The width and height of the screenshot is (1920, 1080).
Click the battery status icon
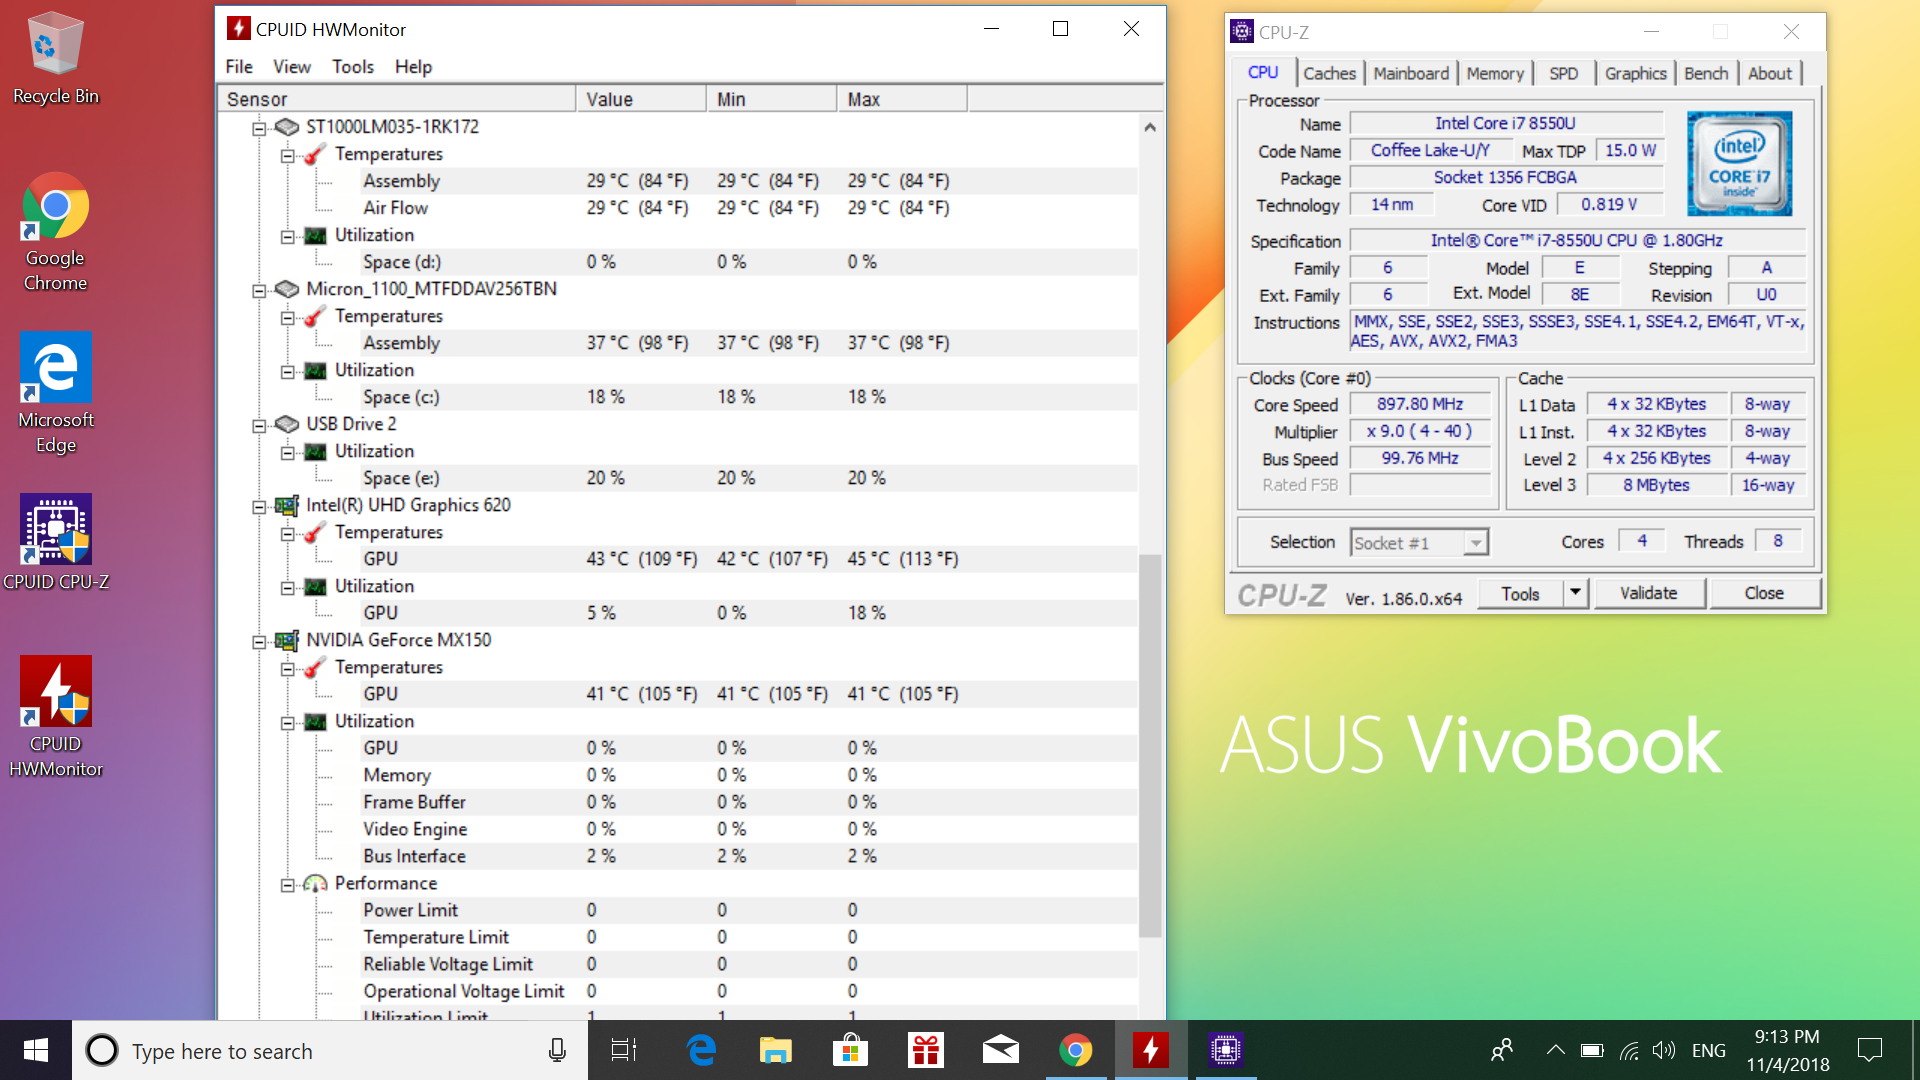1592,1050
